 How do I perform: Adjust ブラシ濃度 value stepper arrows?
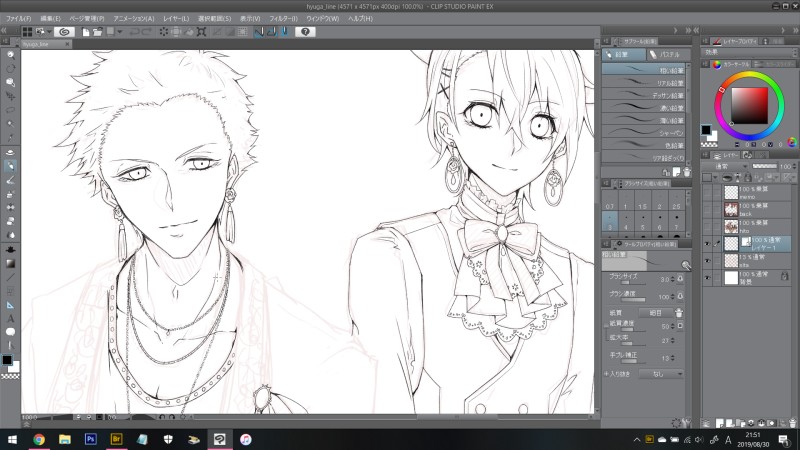tap(673, 296)
